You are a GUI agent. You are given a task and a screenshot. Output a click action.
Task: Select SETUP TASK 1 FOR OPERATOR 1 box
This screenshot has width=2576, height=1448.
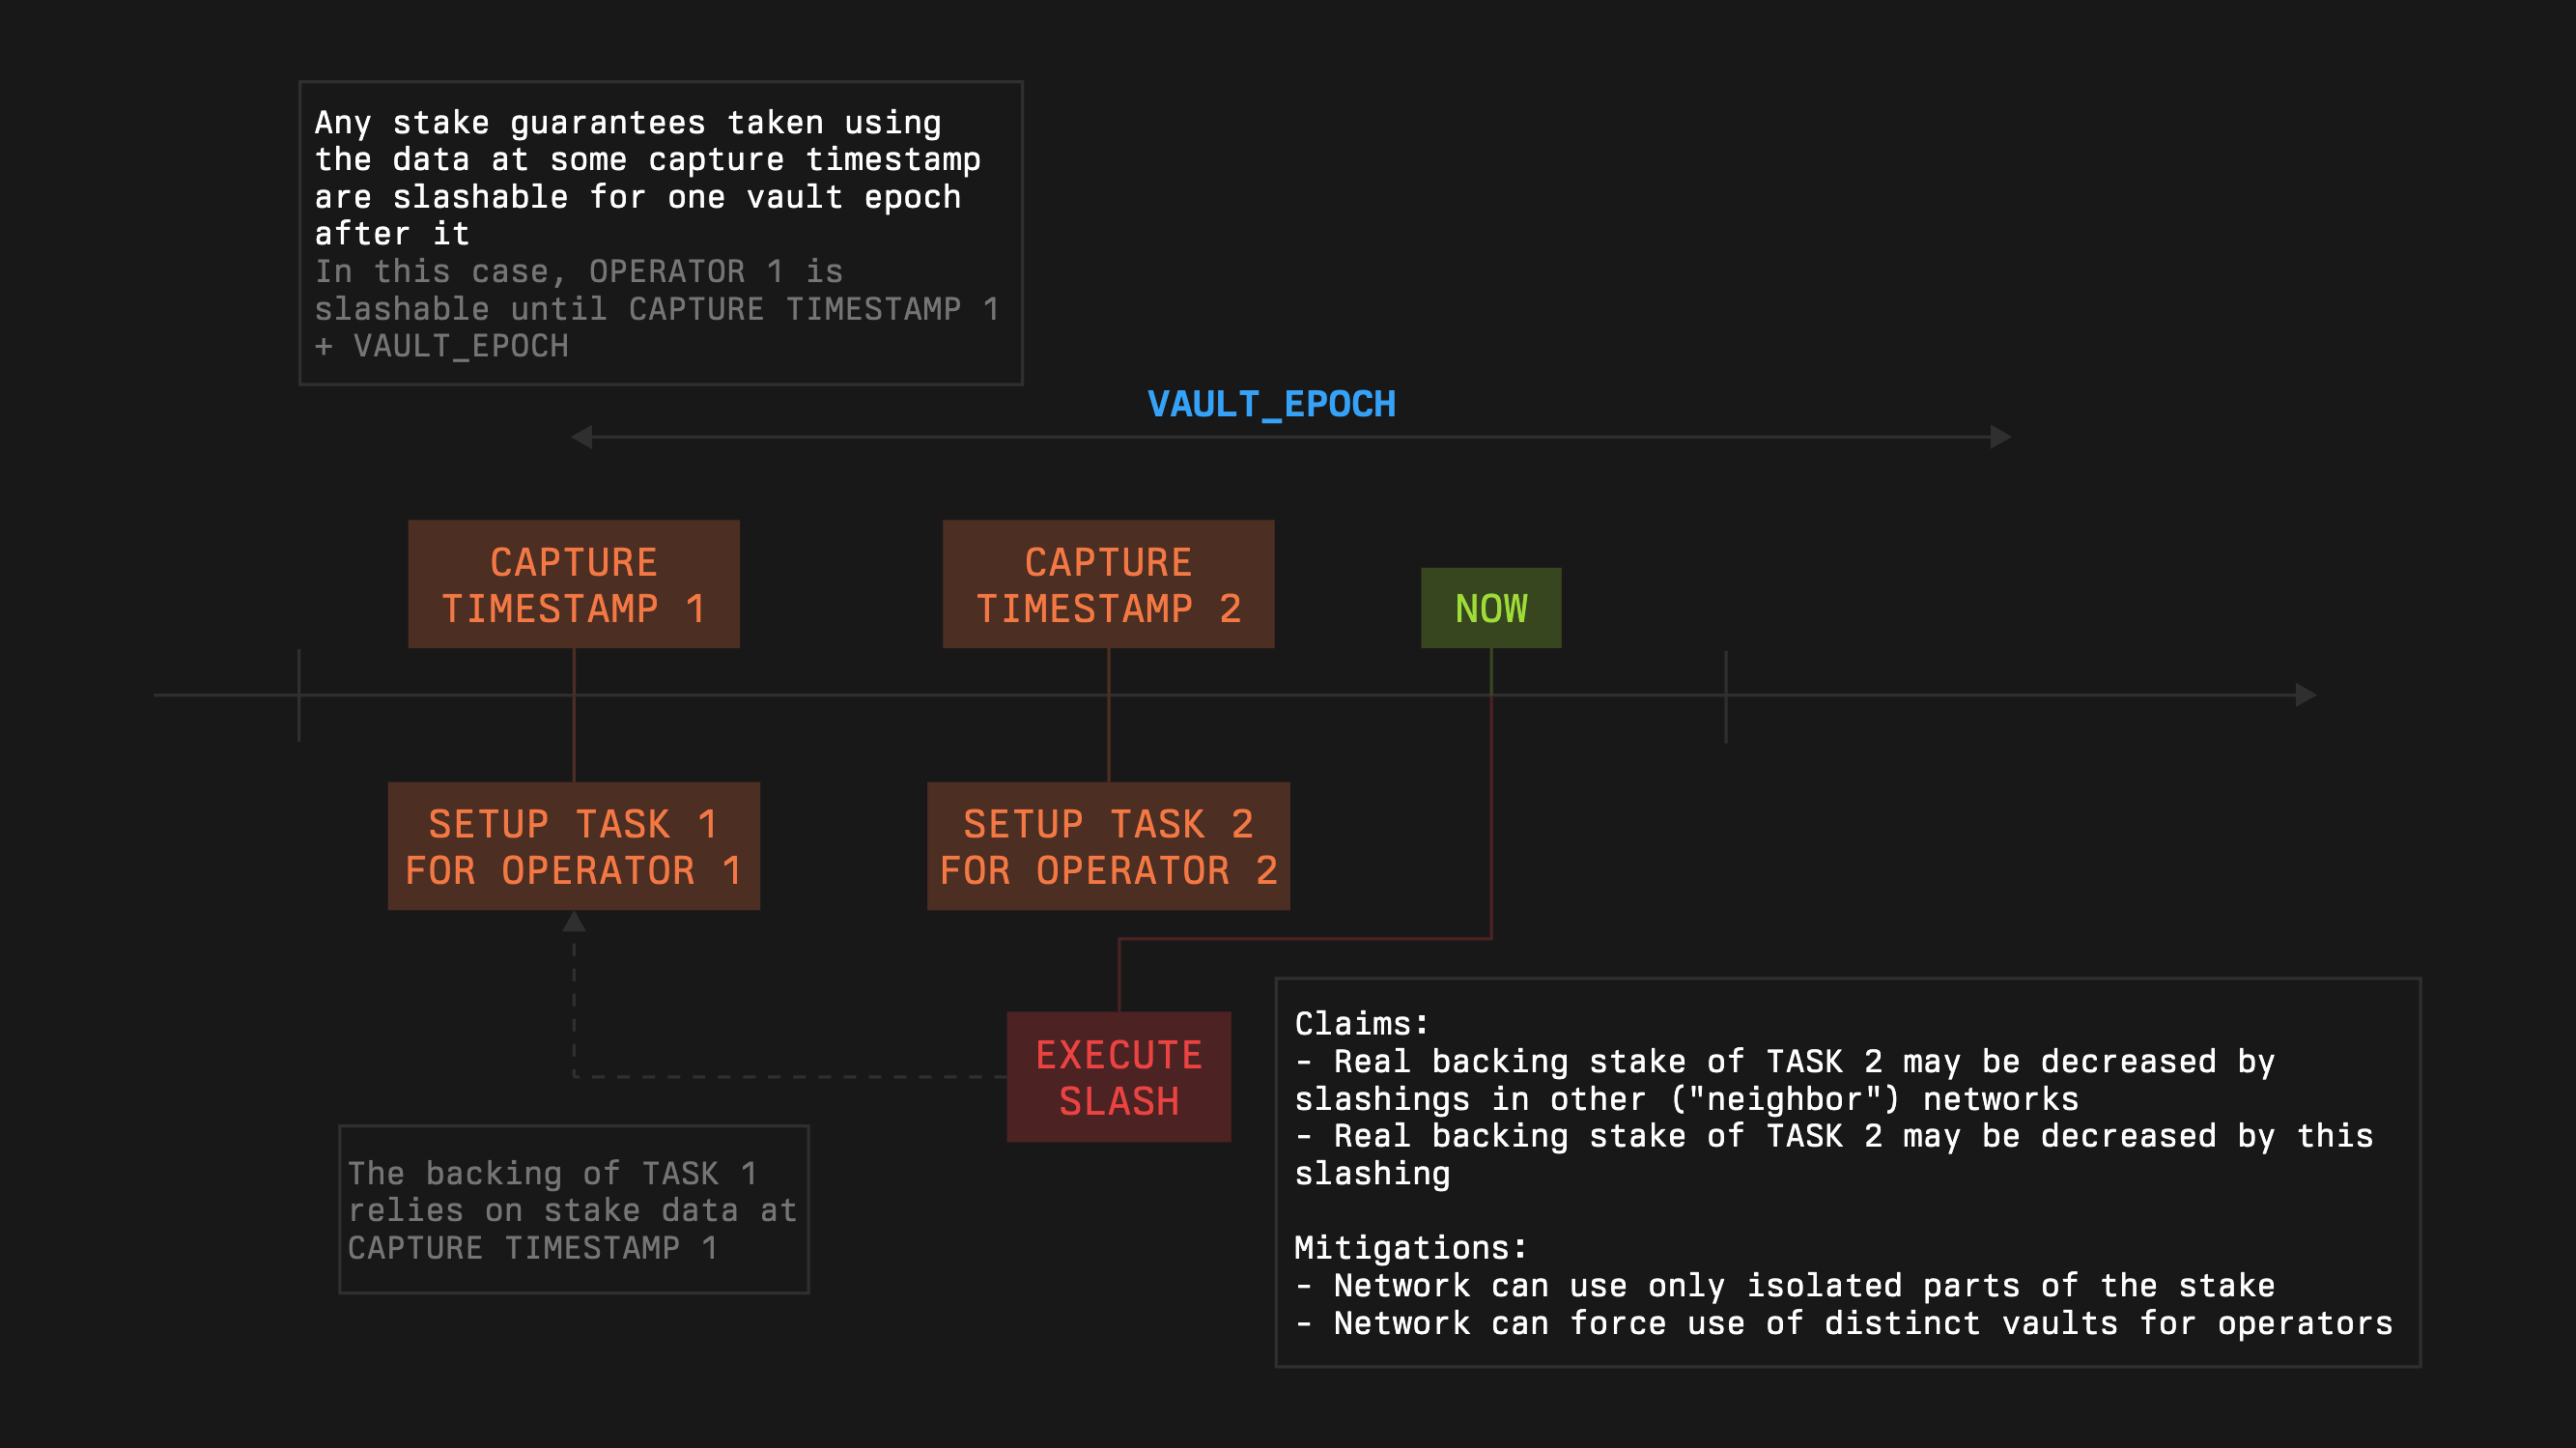pyautogui.click(x=573, y=846)
